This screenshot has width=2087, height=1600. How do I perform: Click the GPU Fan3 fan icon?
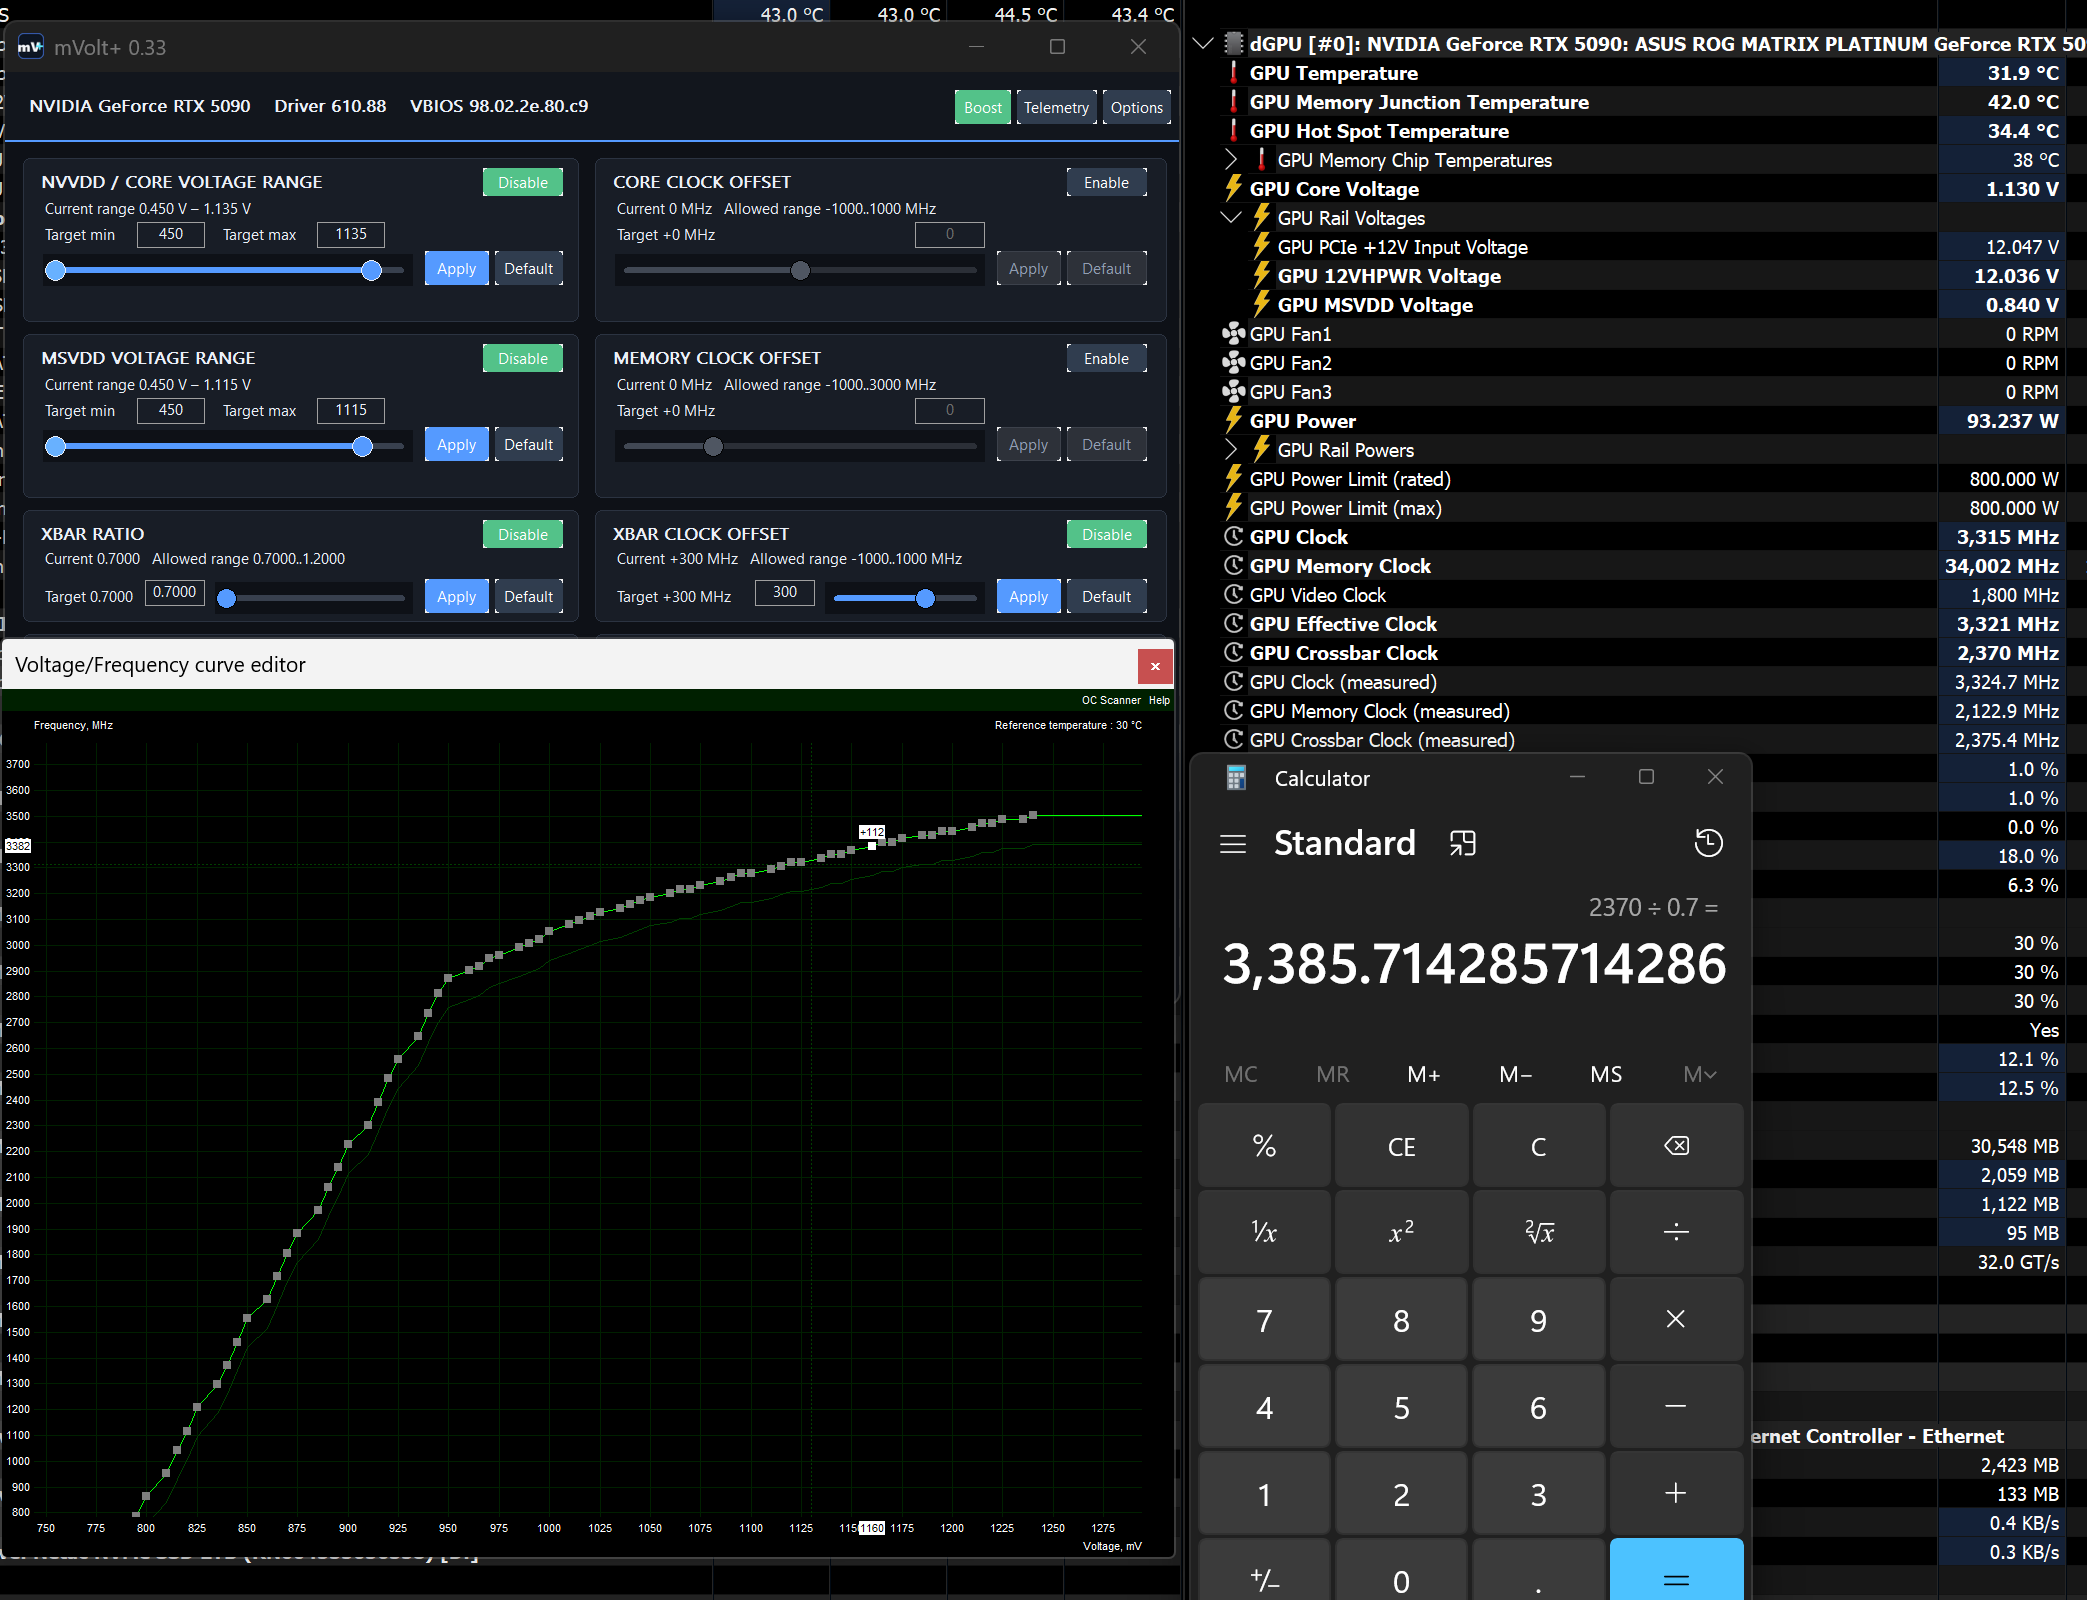pyautogui.click(x=1234, y=392)
